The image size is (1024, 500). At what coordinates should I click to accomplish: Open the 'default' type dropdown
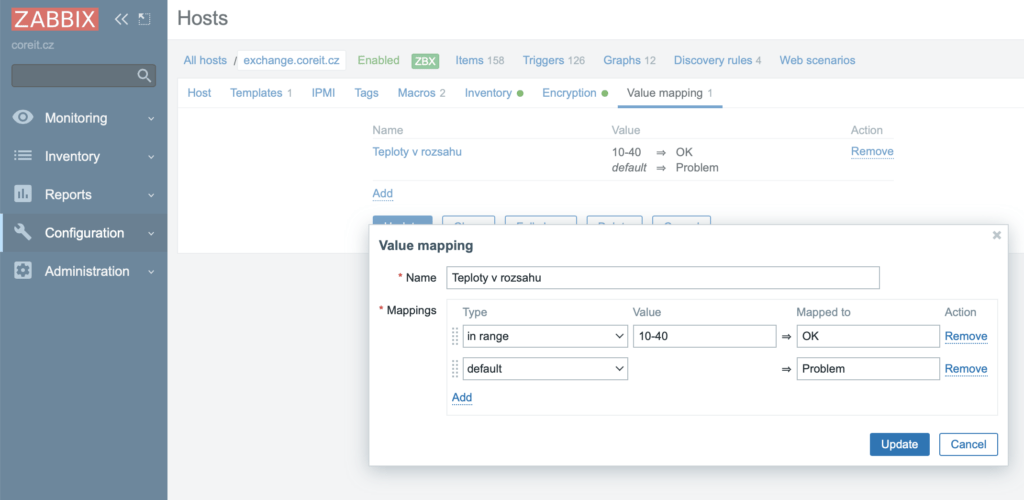pos(545,369)
